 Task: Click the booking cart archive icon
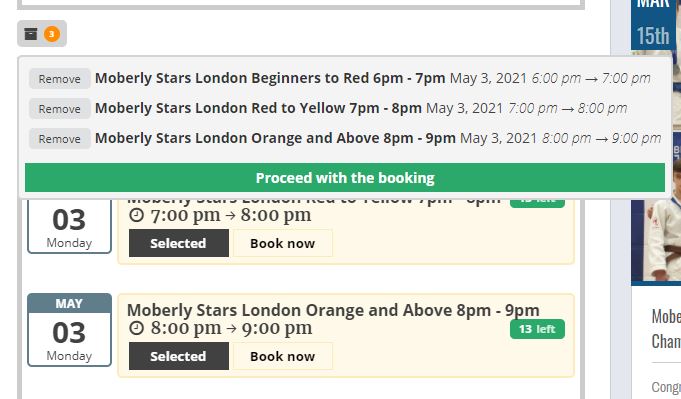[31, 34]
